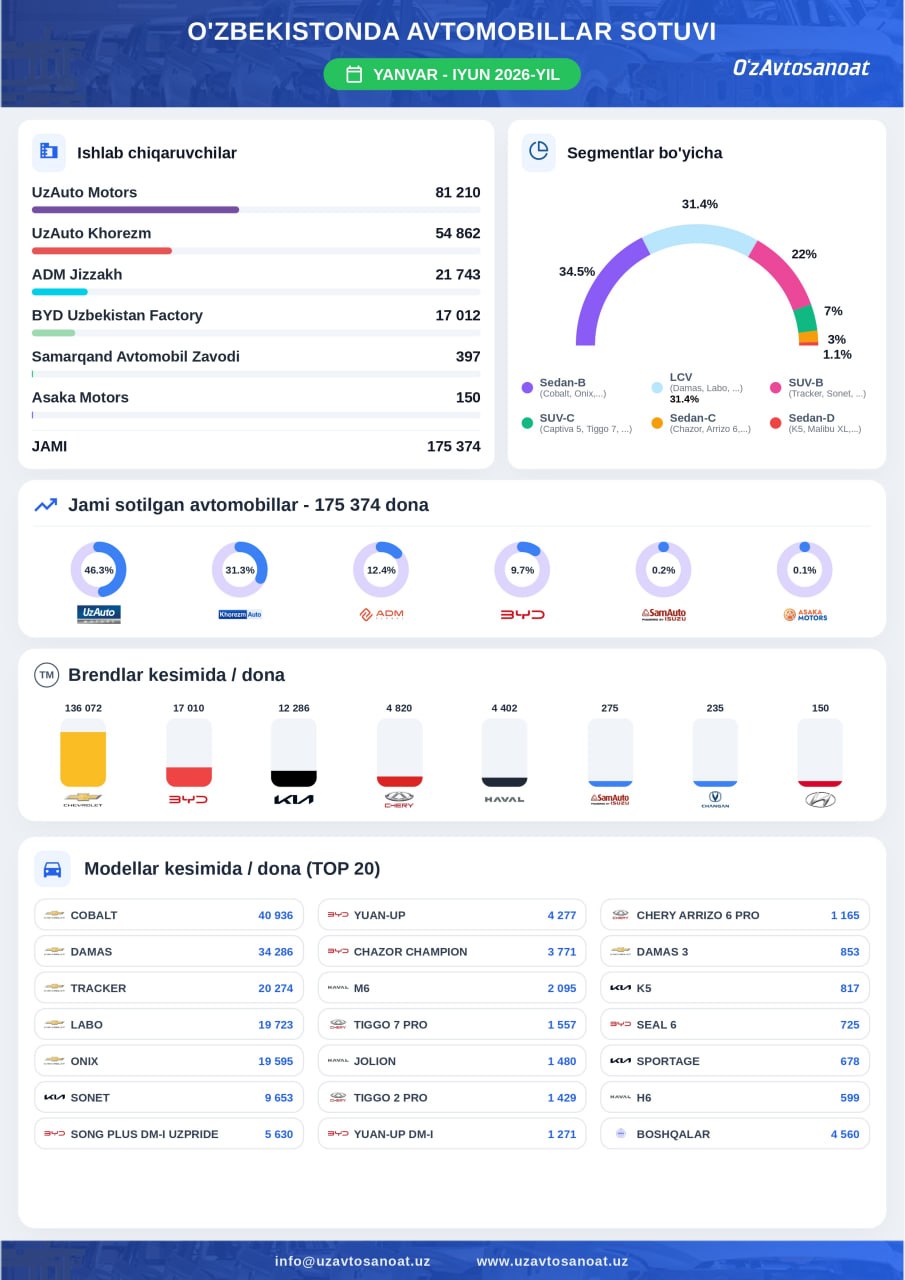Screen dimensions: 905x1280
Task: Click the car icon beside Modellar kesimida
Action: [52, 868]
